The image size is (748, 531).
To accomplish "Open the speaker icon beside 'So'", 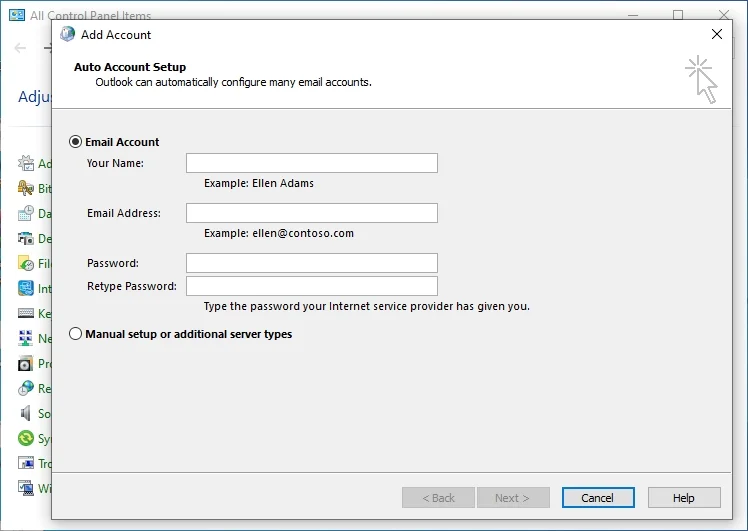I will click(26, 413).
